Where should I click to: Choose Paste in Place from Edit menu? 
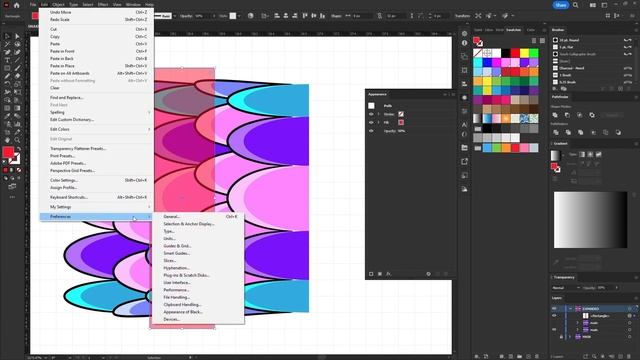[97, 66]
